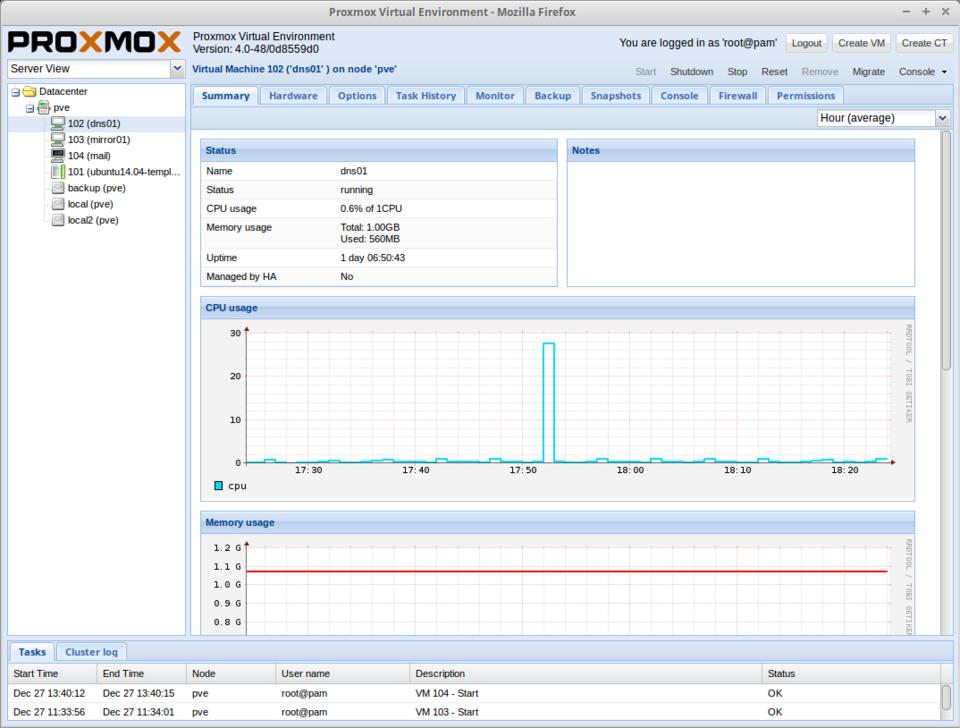Select the 103 (mirror01) VM icon
The image size is (960, 728).
click(58, 140)
